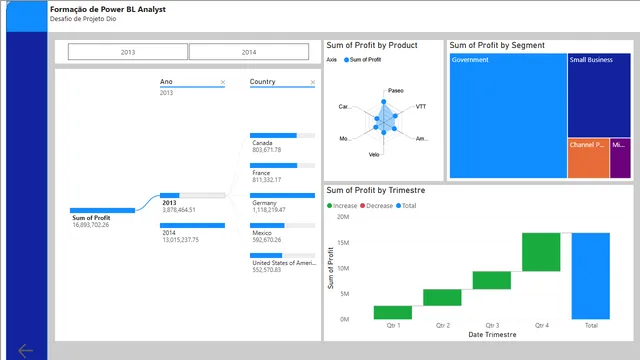Click the blue Total legend marker
Screen dimensions: 640x360
(398, 206)
